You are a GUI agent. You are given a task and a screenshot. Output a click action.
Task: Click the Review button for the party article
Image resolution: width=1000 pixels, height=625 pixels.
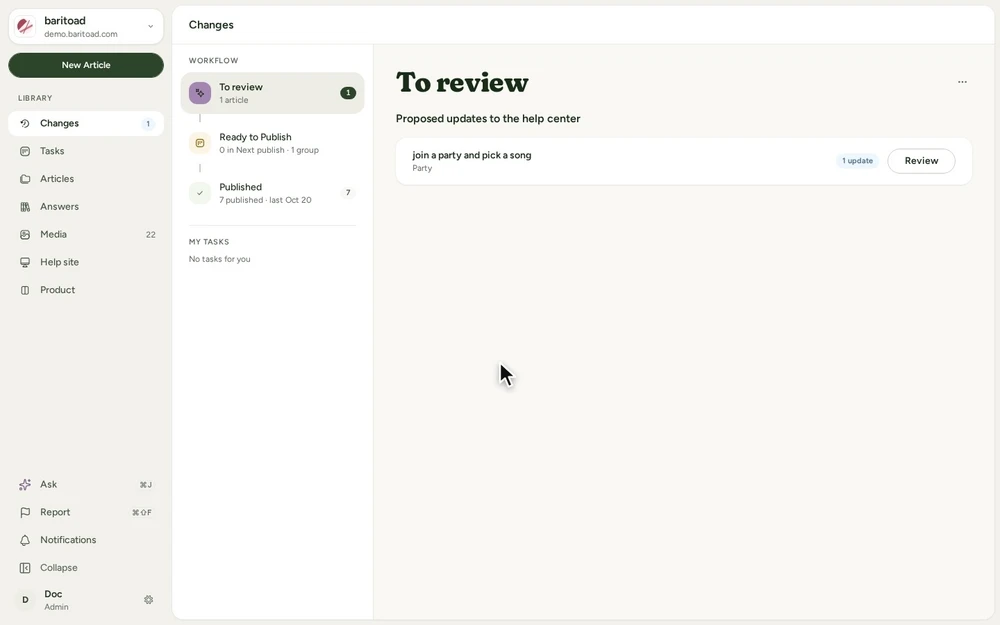(x=921, y=161)
